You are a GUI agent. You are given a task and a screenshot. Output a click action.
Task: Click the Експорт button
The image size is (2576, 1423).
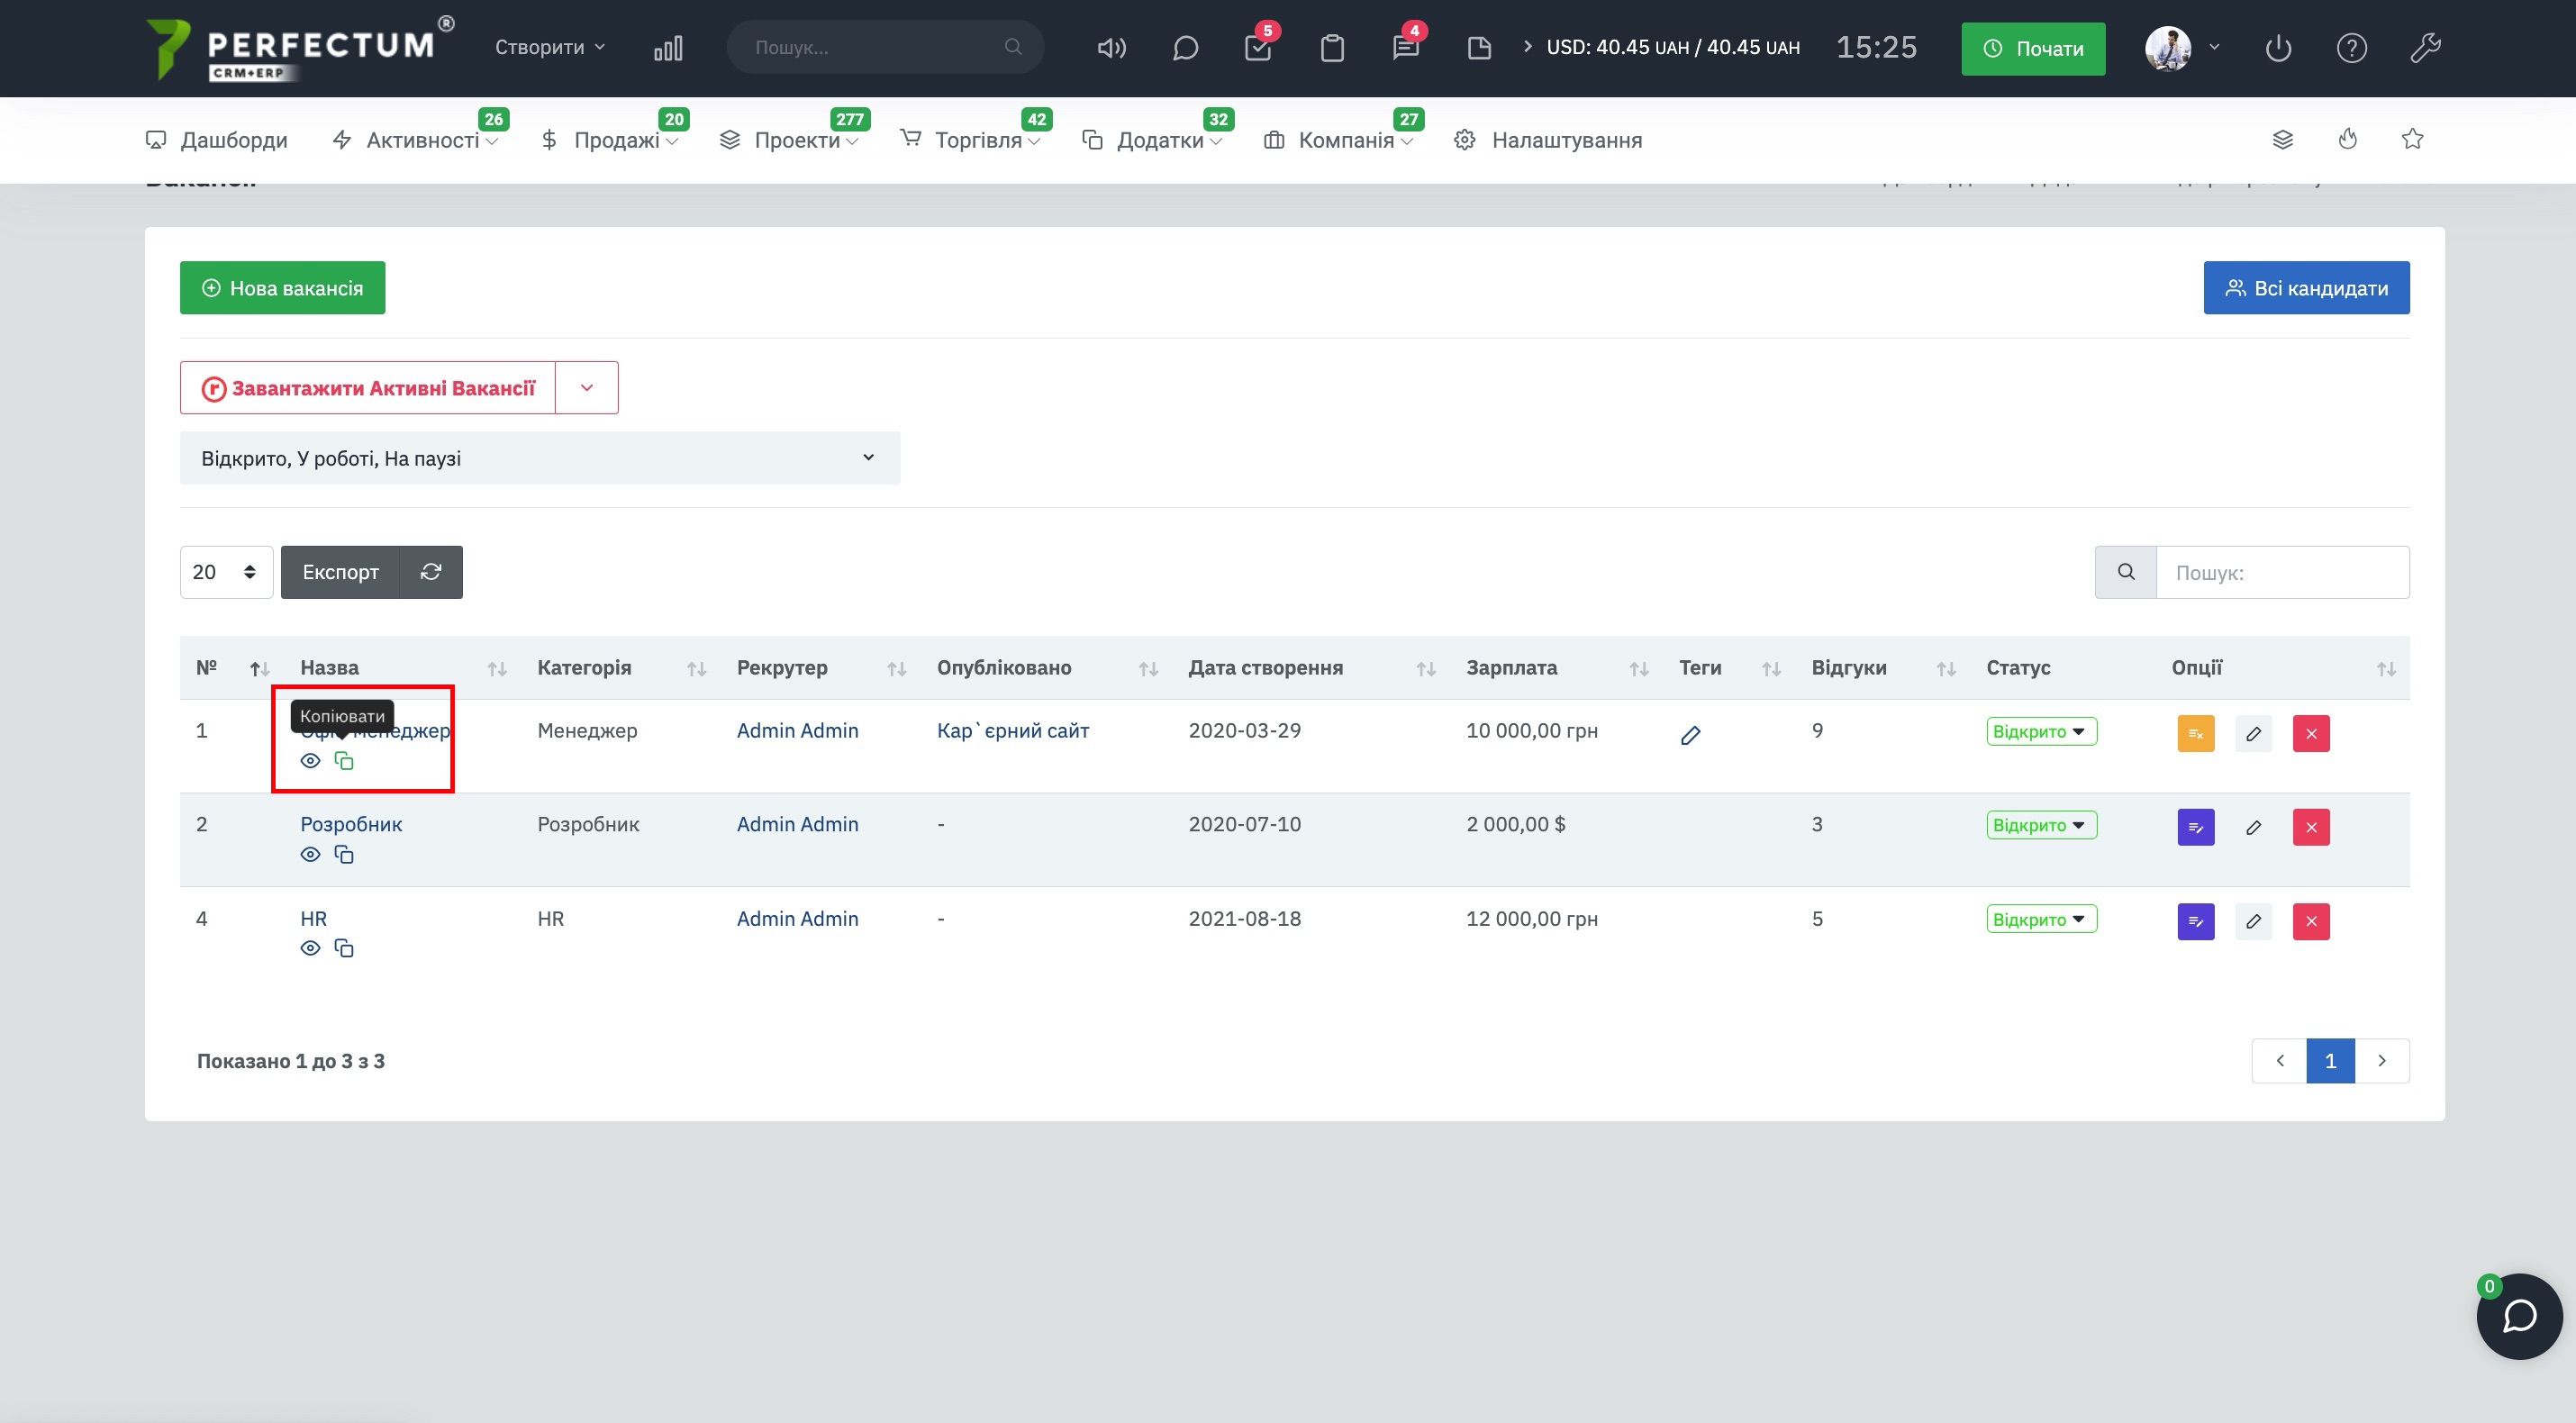pos(340,572)
